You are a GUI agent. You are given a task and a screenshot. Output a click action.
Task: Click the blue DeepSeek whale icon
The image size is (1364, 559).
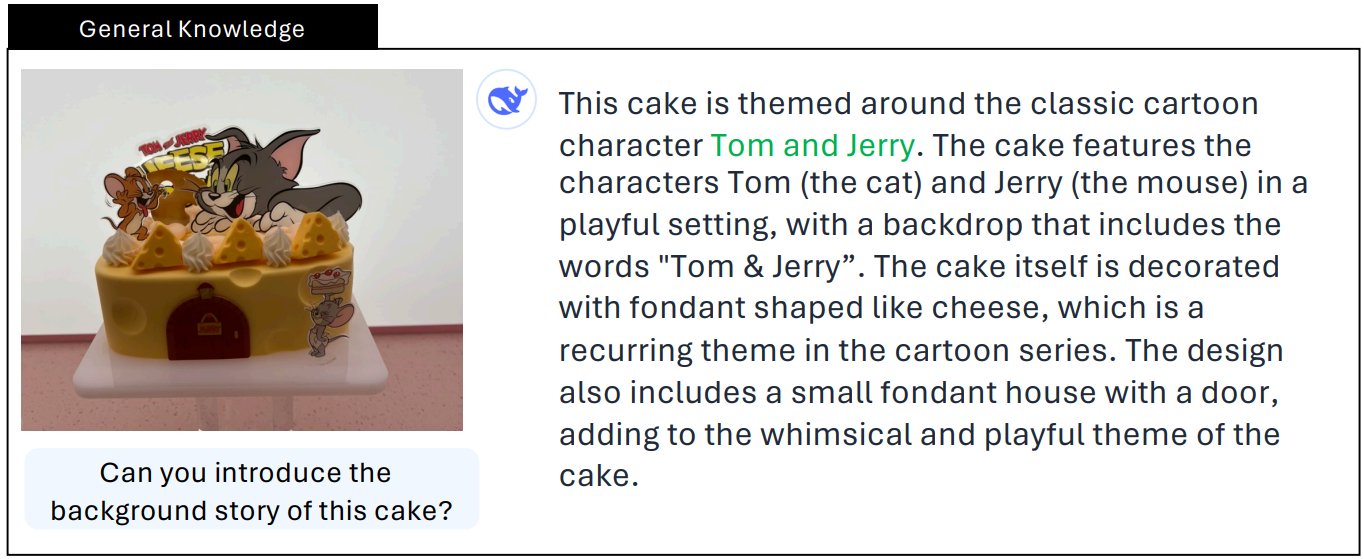tap(508, 101)
